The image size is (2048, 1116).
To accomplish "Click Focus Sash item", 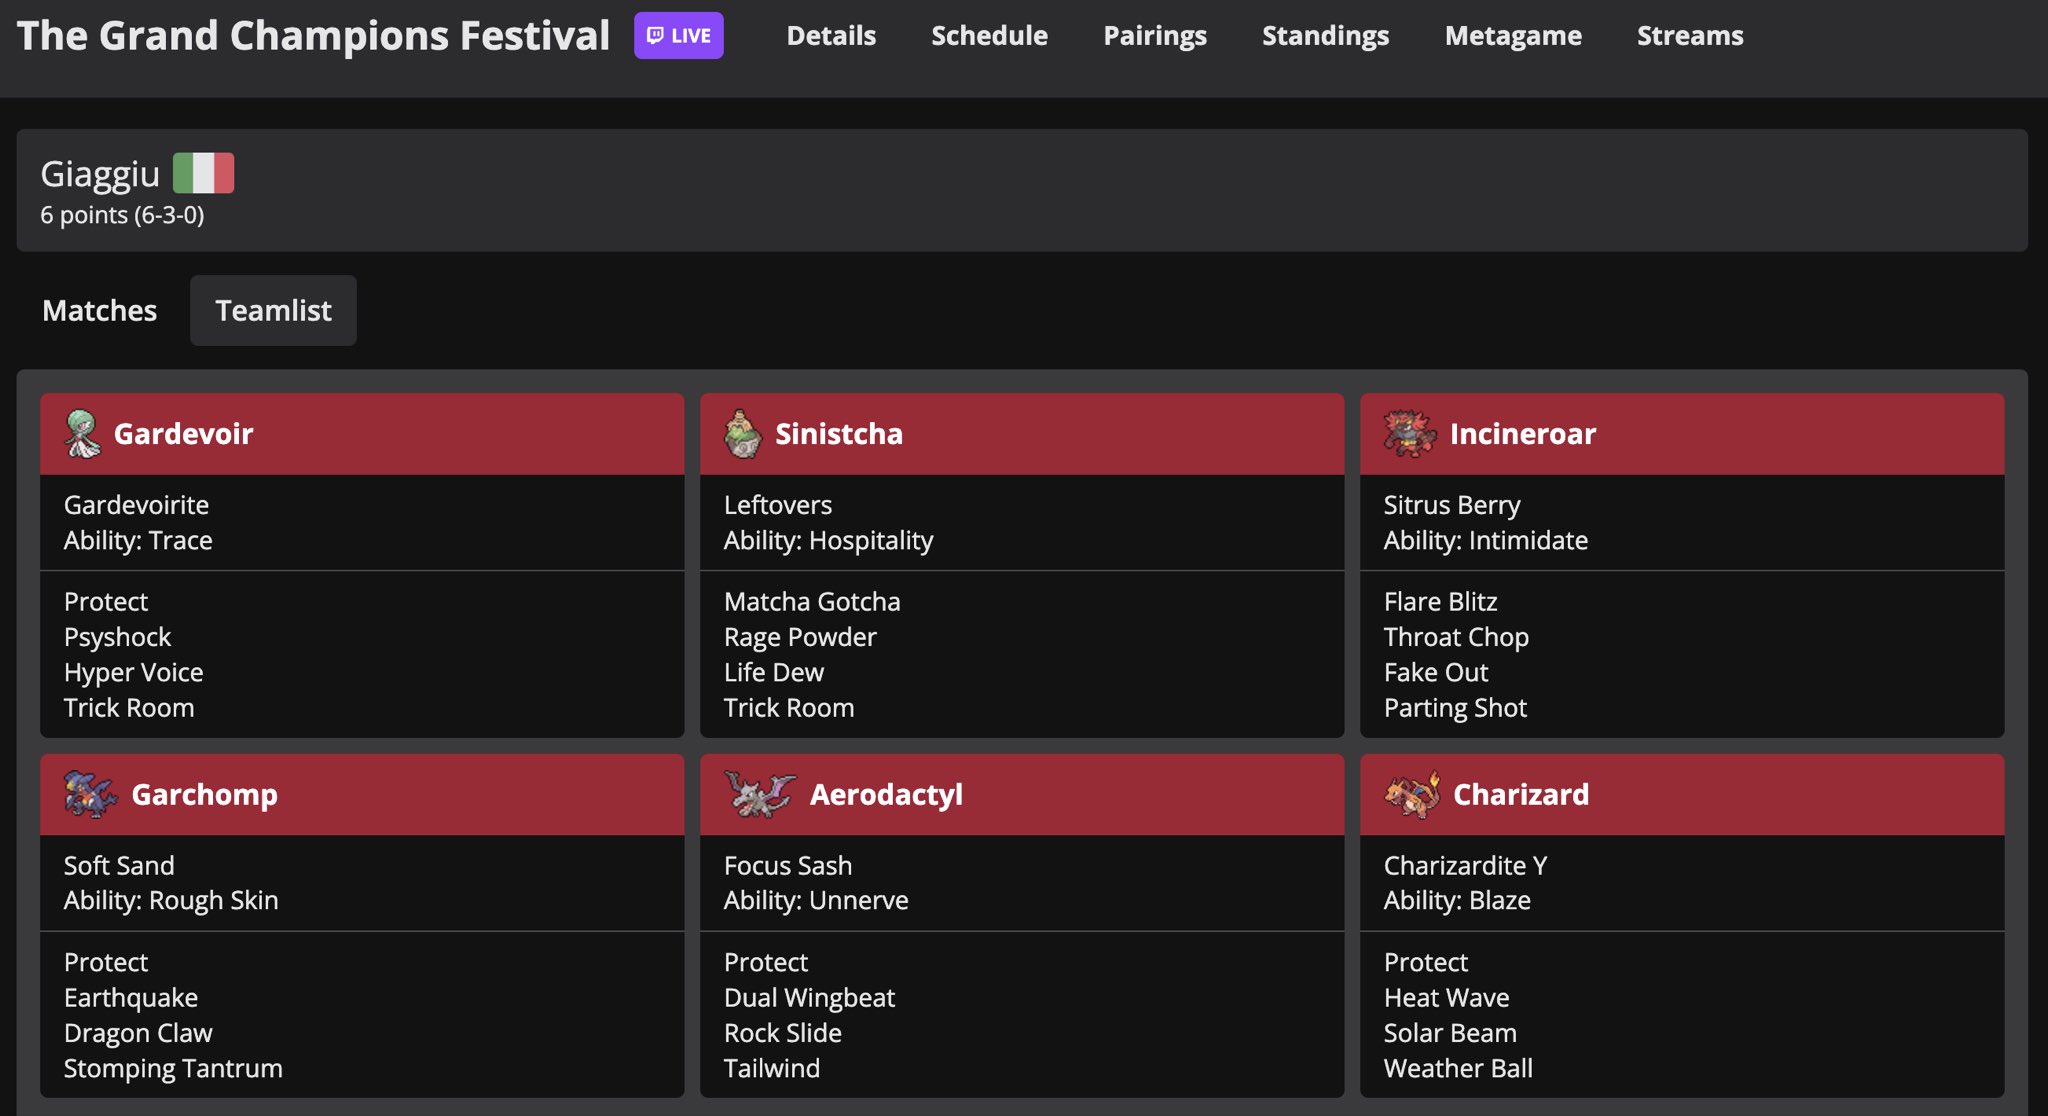I will 788,865.
